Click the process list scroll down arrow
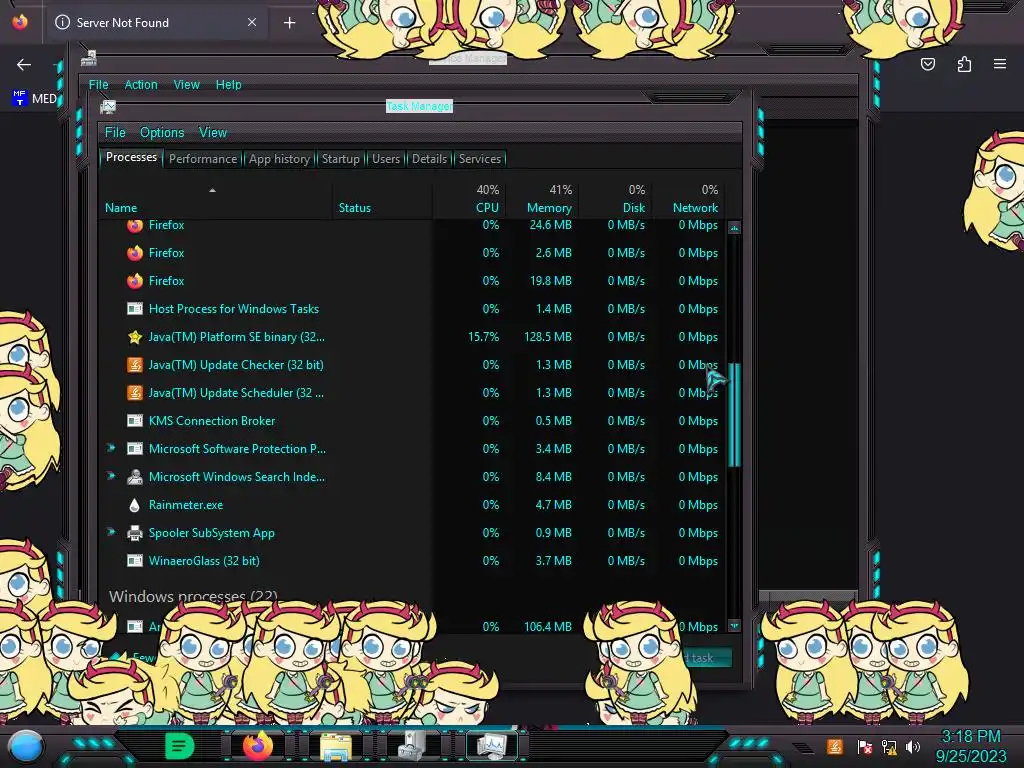 734,626
